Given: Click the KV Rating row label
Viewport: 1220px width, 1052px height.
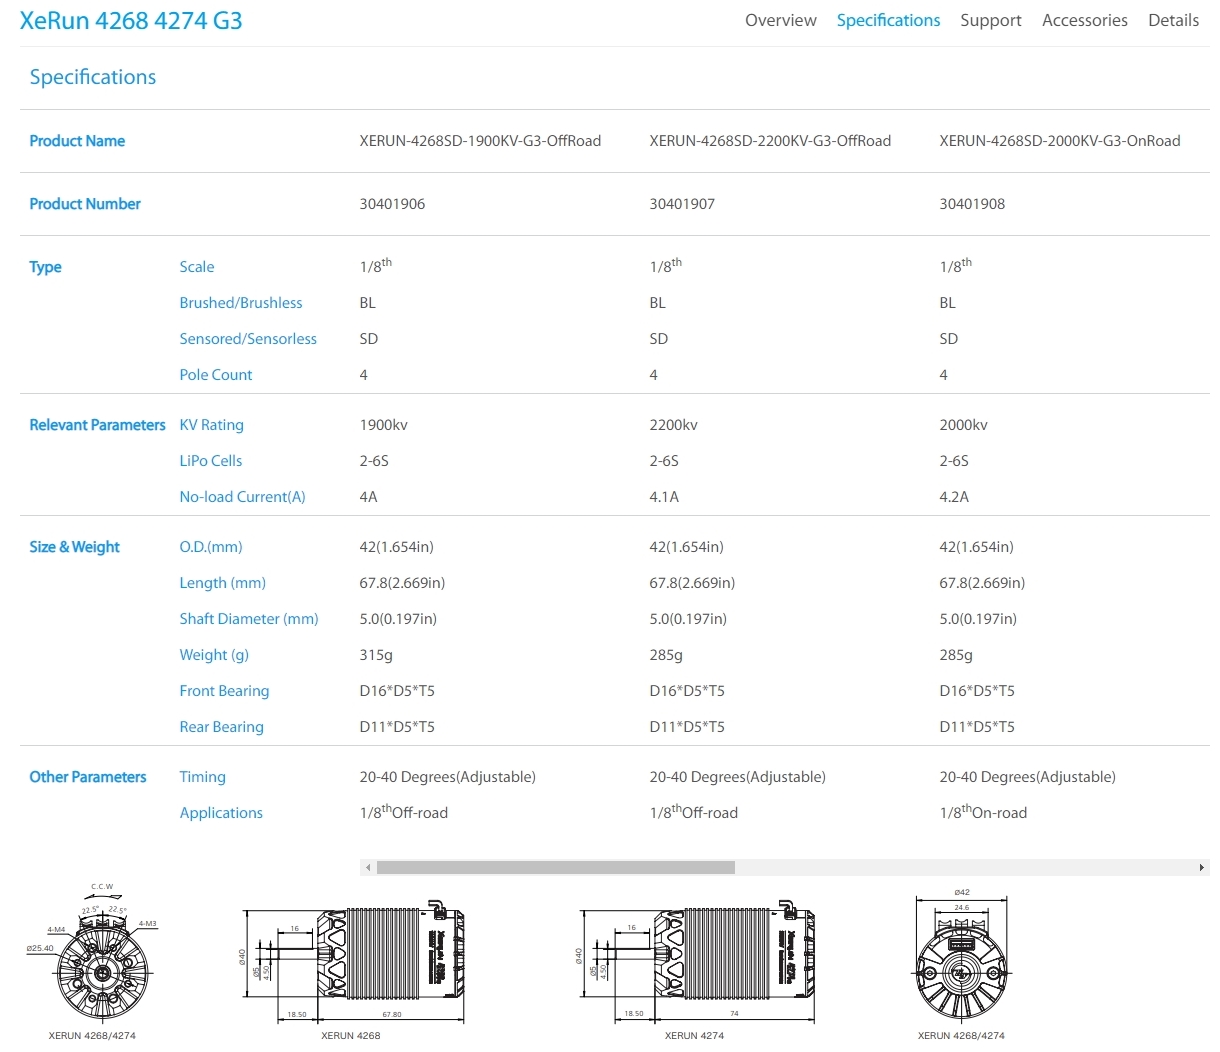Looking at the screenshot, I should [212, 425].
